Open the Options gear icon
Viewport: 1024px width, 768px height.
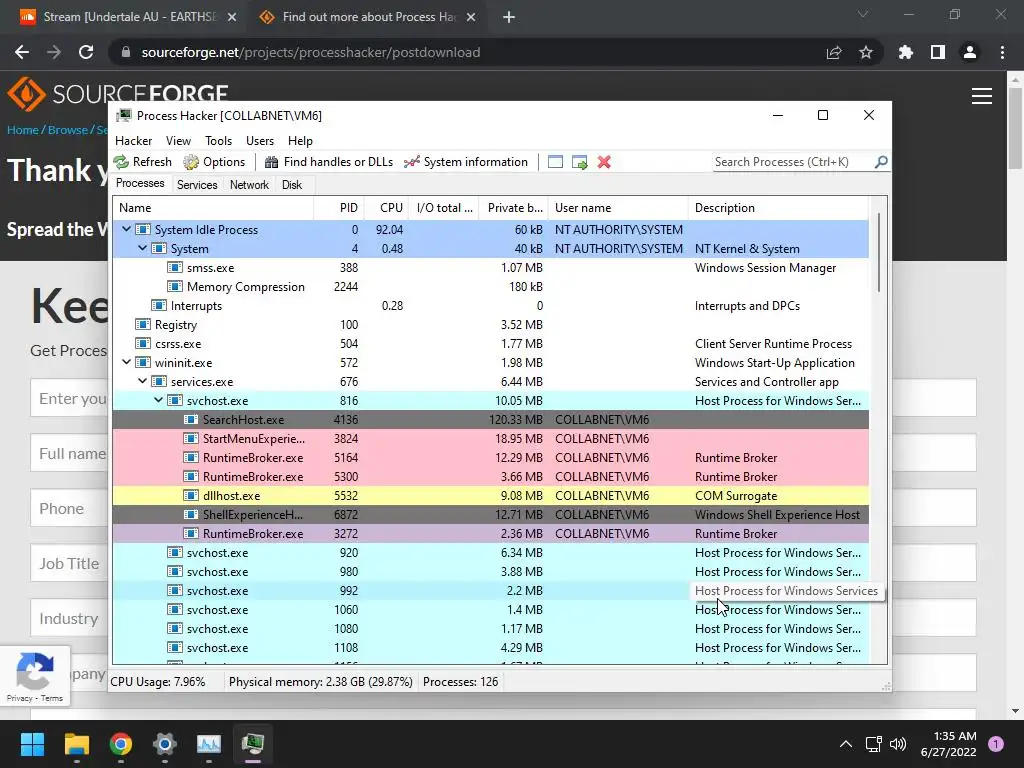(191, 162)
